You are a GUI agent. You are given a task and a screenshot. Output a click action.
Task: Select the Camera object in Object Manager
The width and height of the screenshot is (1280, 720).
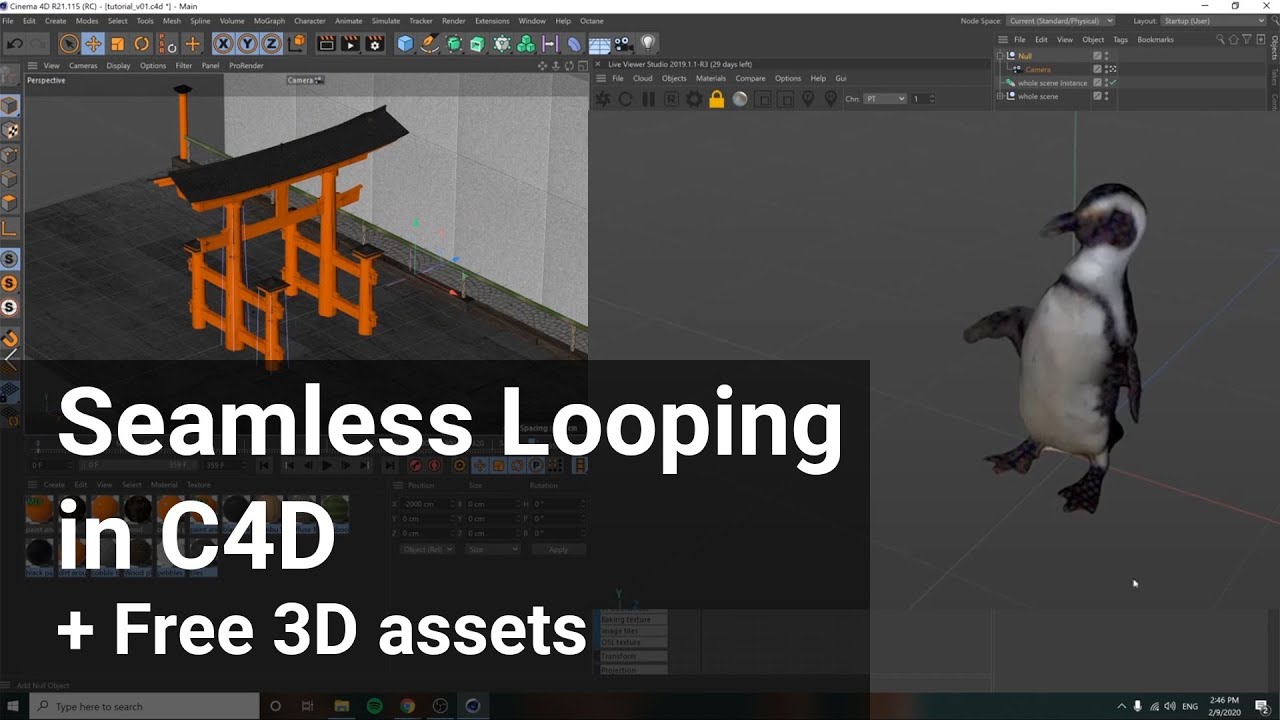(1038, 69)
